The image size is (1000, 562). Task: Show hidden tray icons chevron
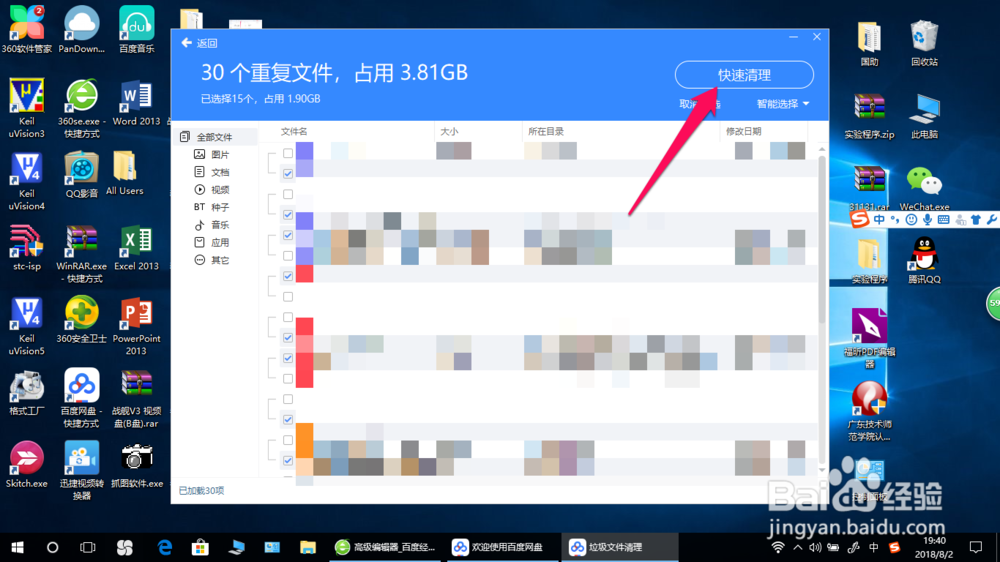click(x=798, y=547)
